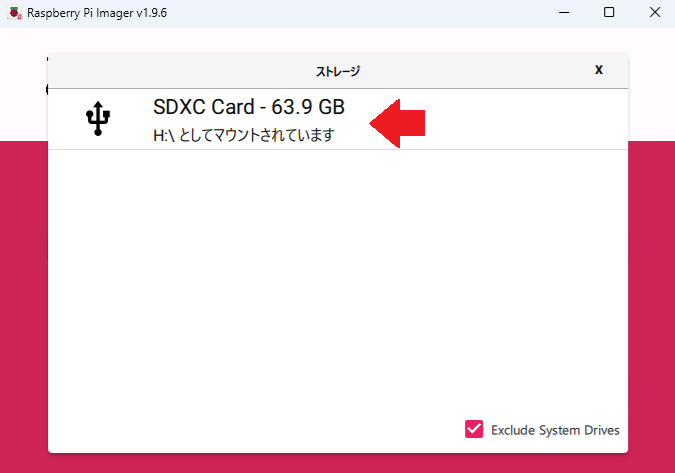Click the crimson strip left of the dialog
The width and height of the screenshot is (675, 473).
(x=23, y=300)
